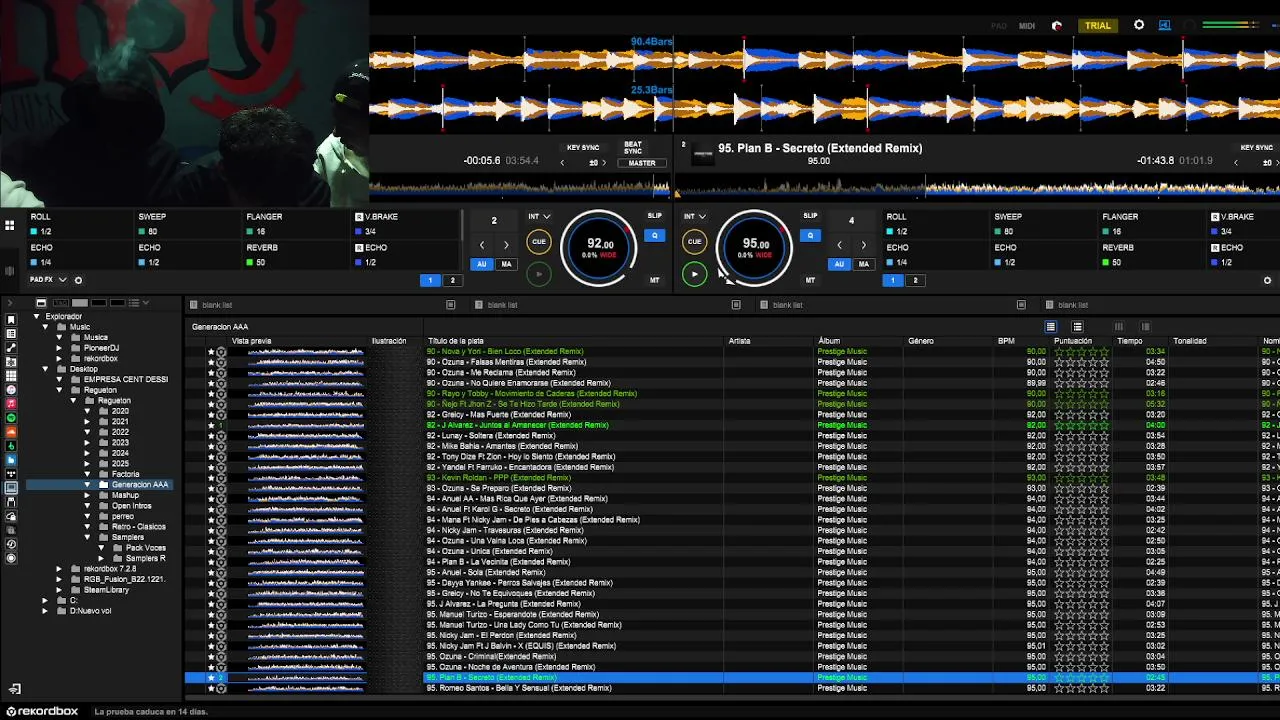Halve the loop size on right deck
This screenshot has width=1280, height=720.
[x=839, y=245]
